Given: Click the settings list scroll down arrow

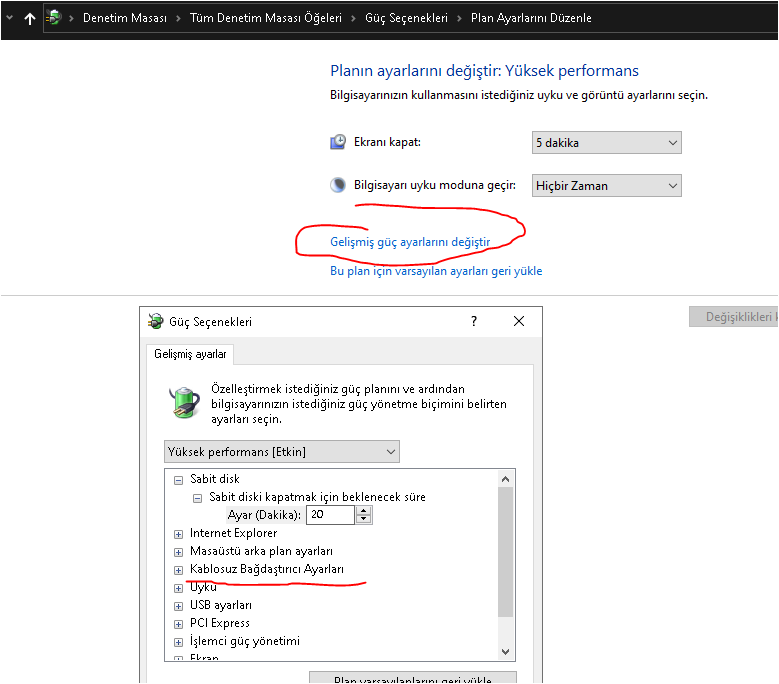Looking at the screenshot, I should pyautogui.click(x=505, y=652).
